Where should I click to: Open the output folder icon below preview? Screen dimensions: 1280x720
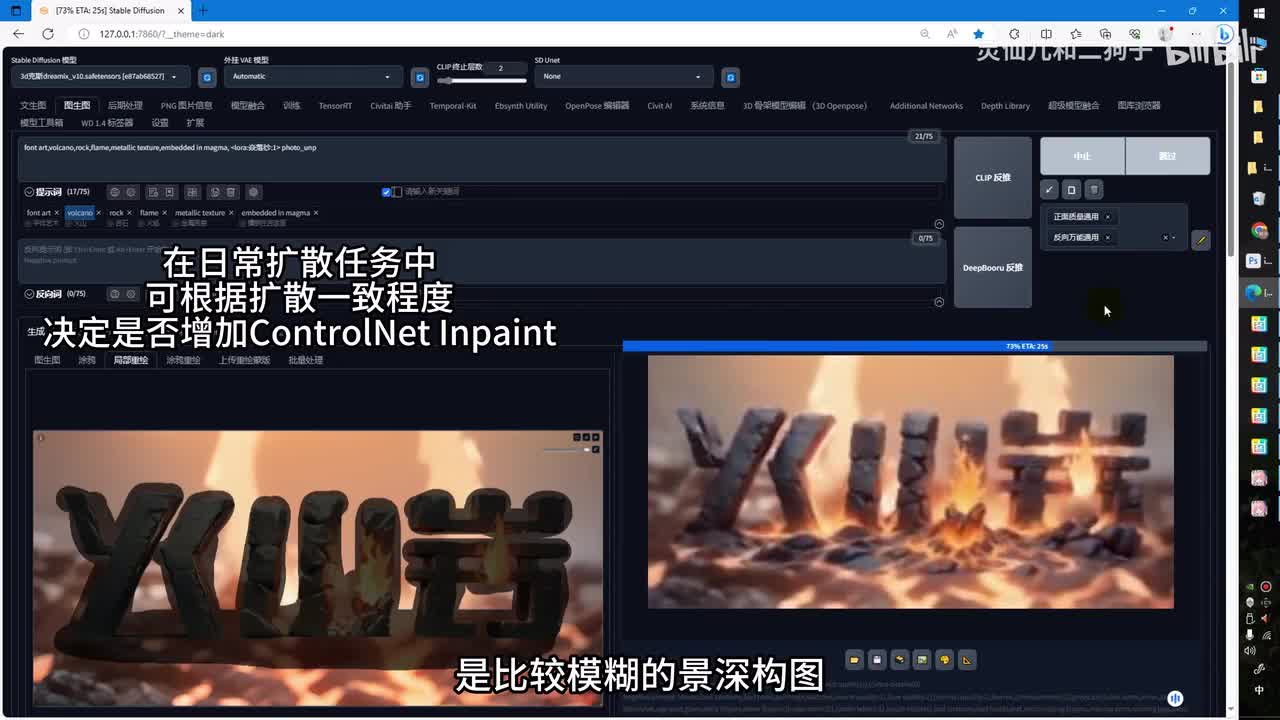854,660
